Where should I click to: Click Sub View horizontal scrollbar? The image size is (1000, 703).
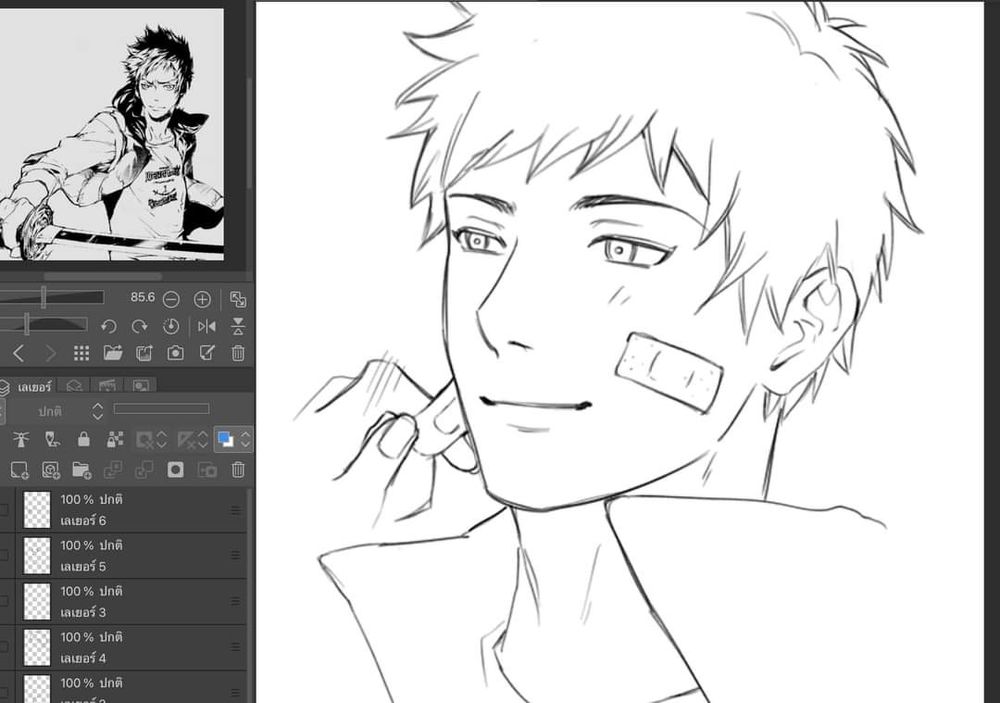click(102, 276)
